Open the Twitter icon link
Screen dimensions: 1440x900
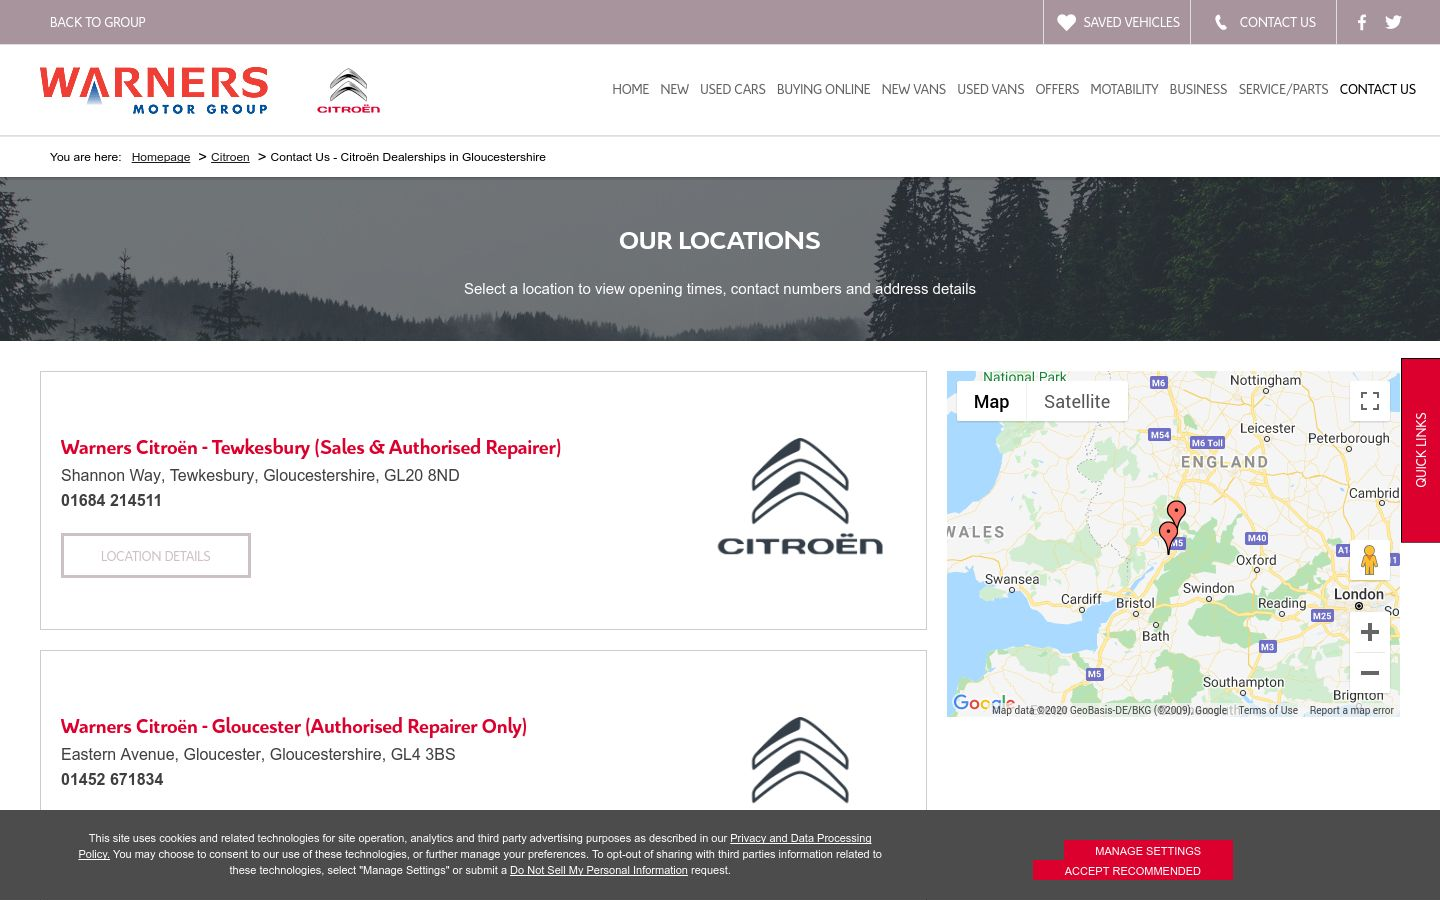pos(1393,22)
